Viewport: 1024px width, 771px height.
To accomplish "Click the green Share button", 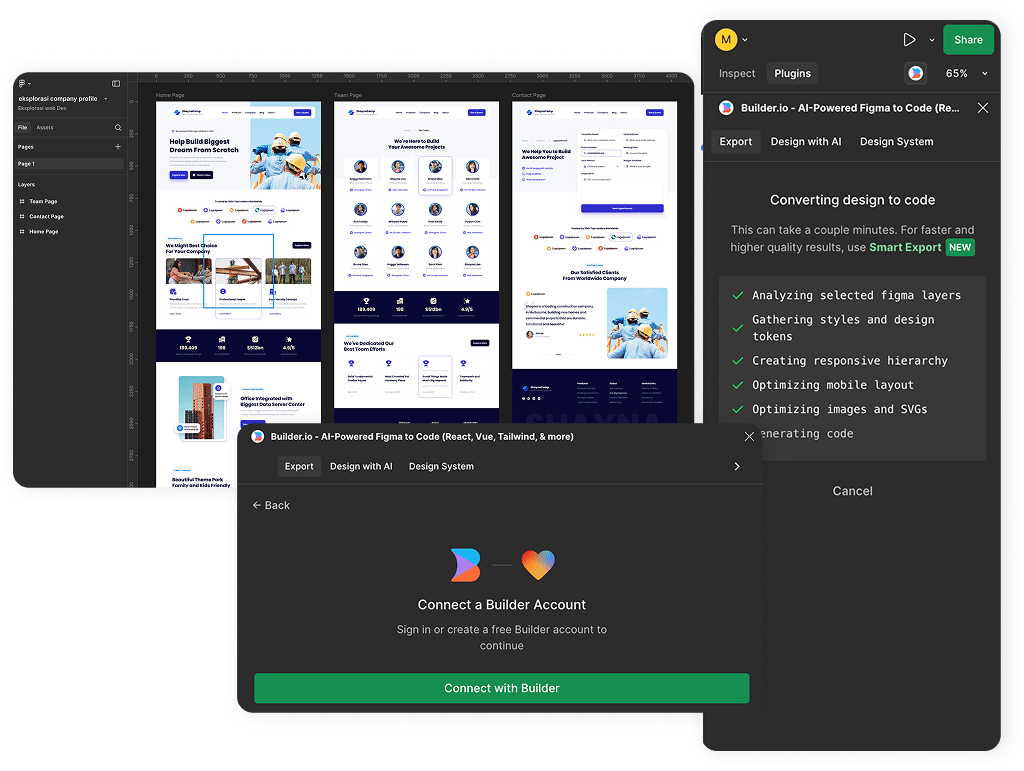I will click(x=968, y=40).
